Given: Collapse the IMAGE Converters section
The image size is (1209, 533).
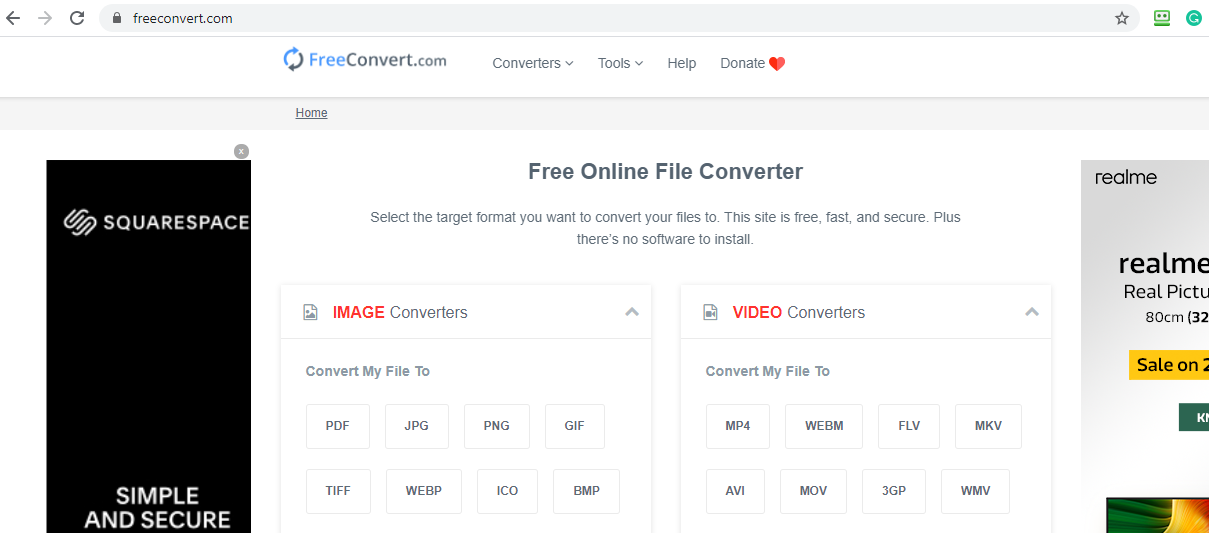Looking at the screenshot, I should click(x=632, y=312).
